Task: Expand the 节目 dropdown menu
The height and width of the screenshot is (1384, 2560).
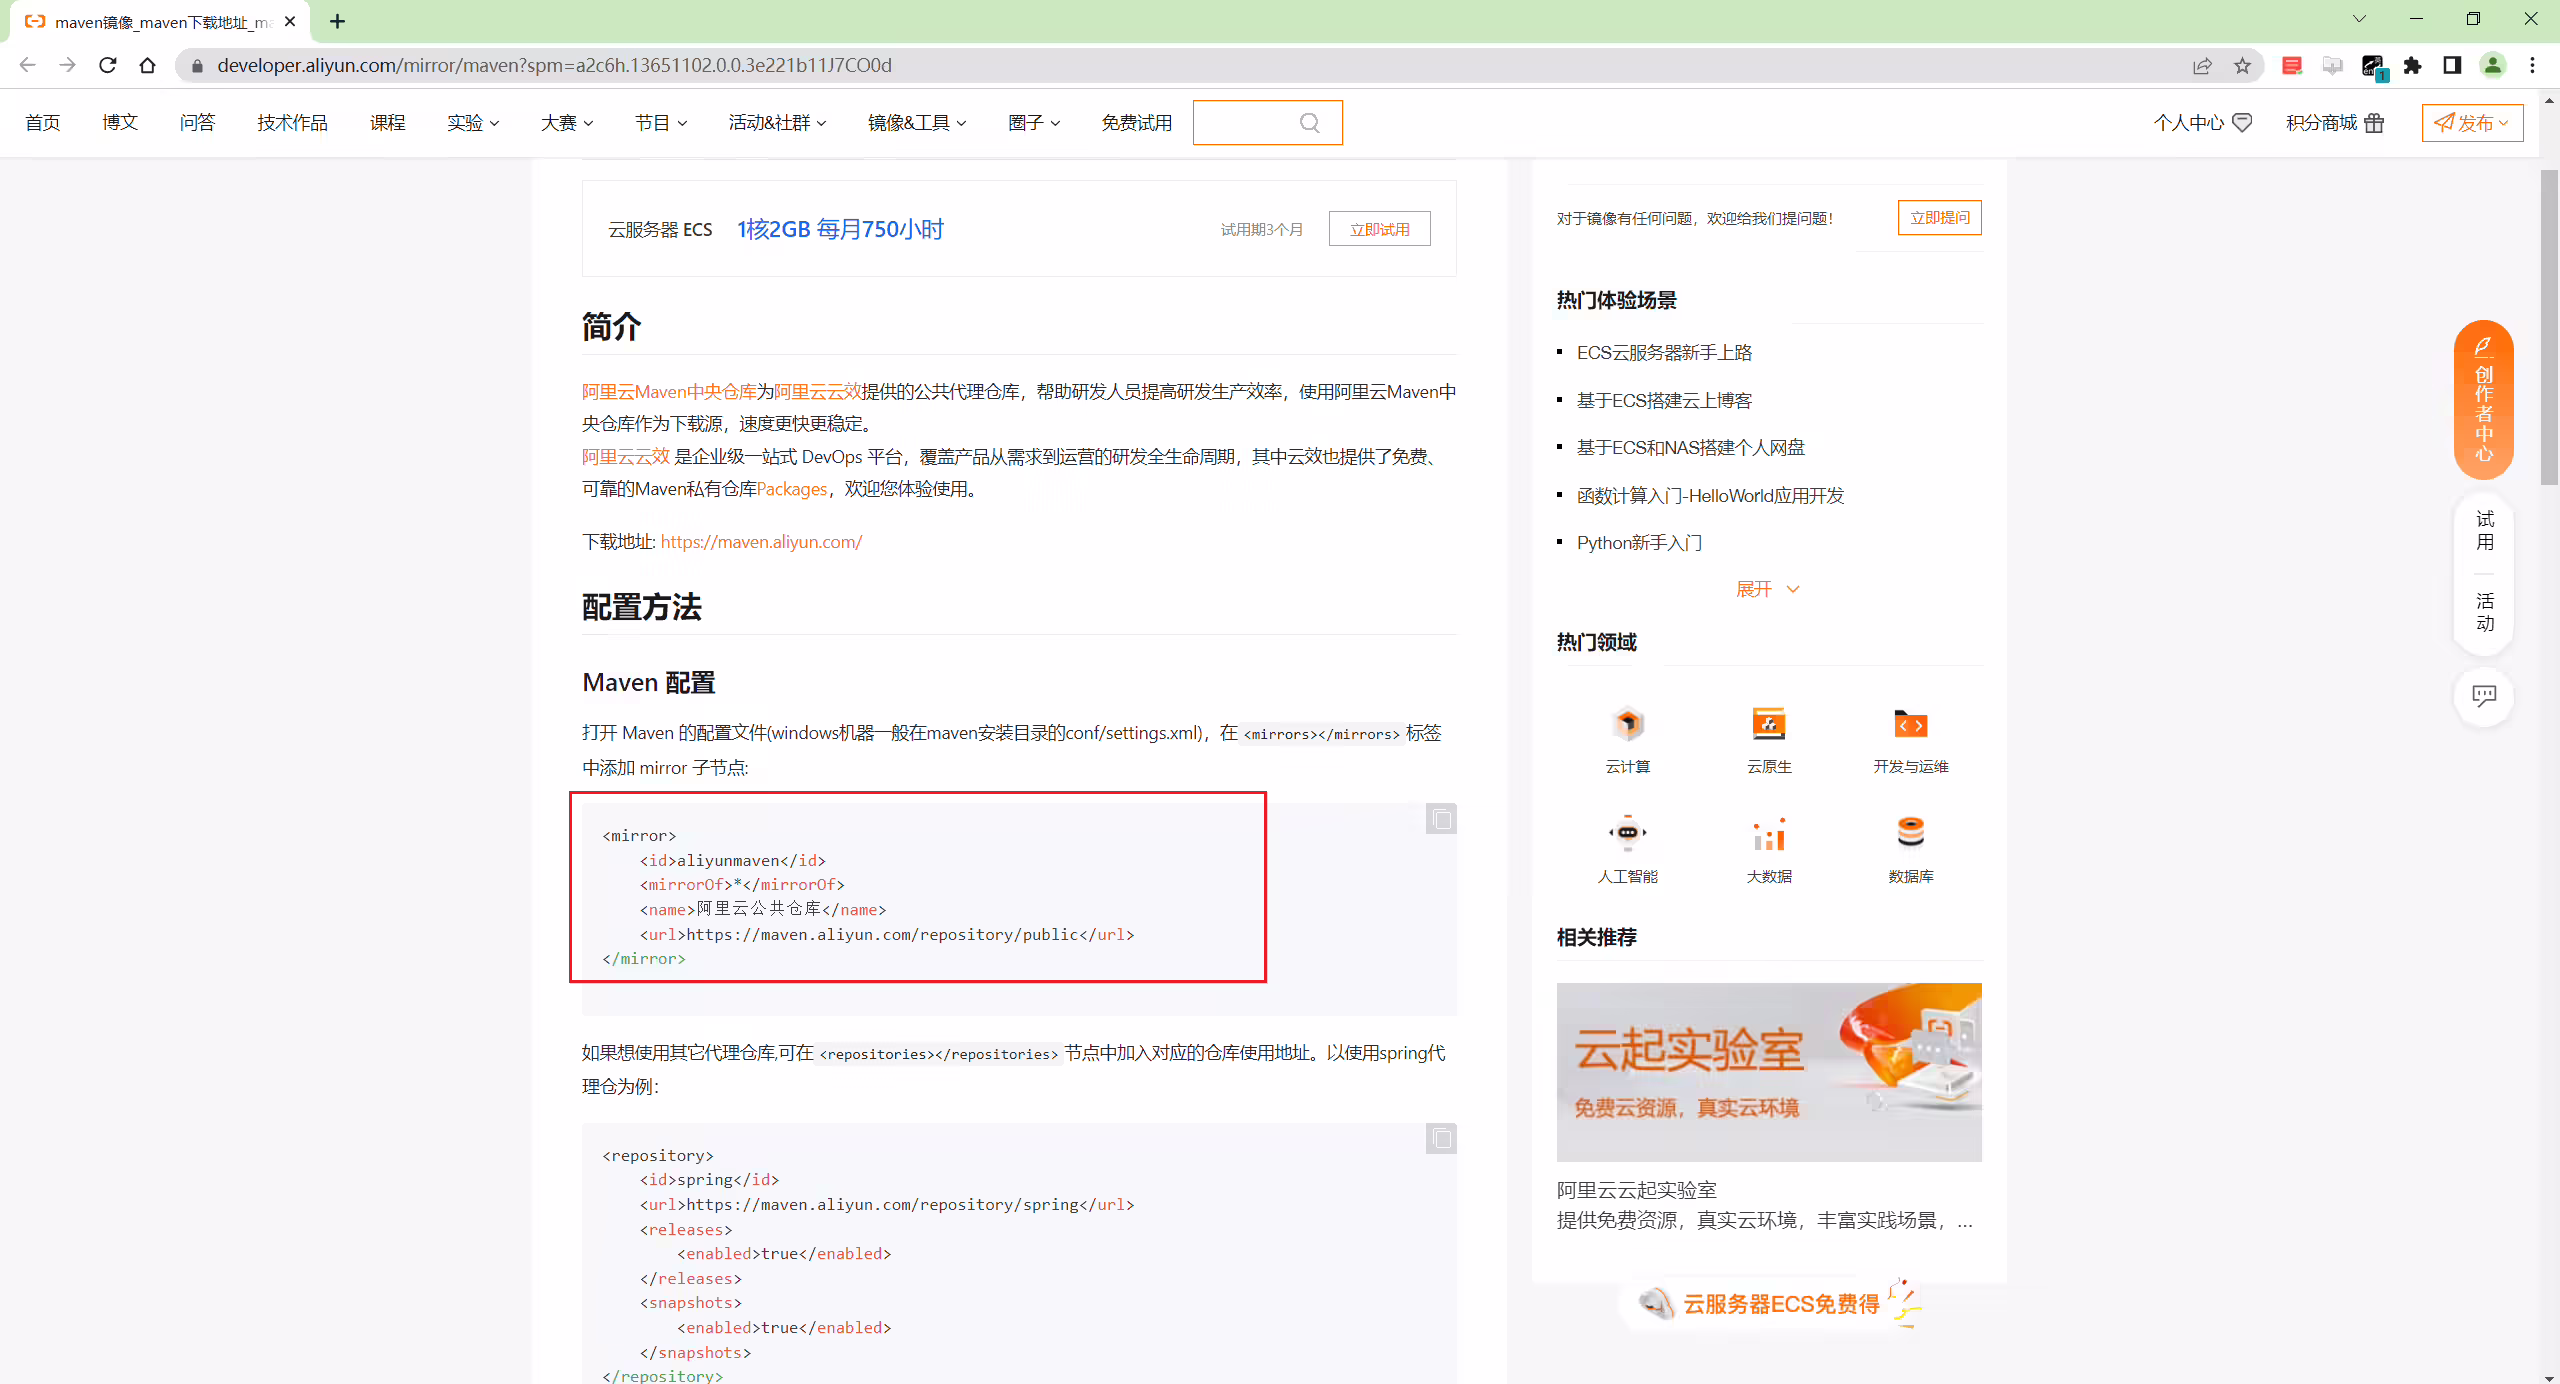Action: [x=661, y=123]
